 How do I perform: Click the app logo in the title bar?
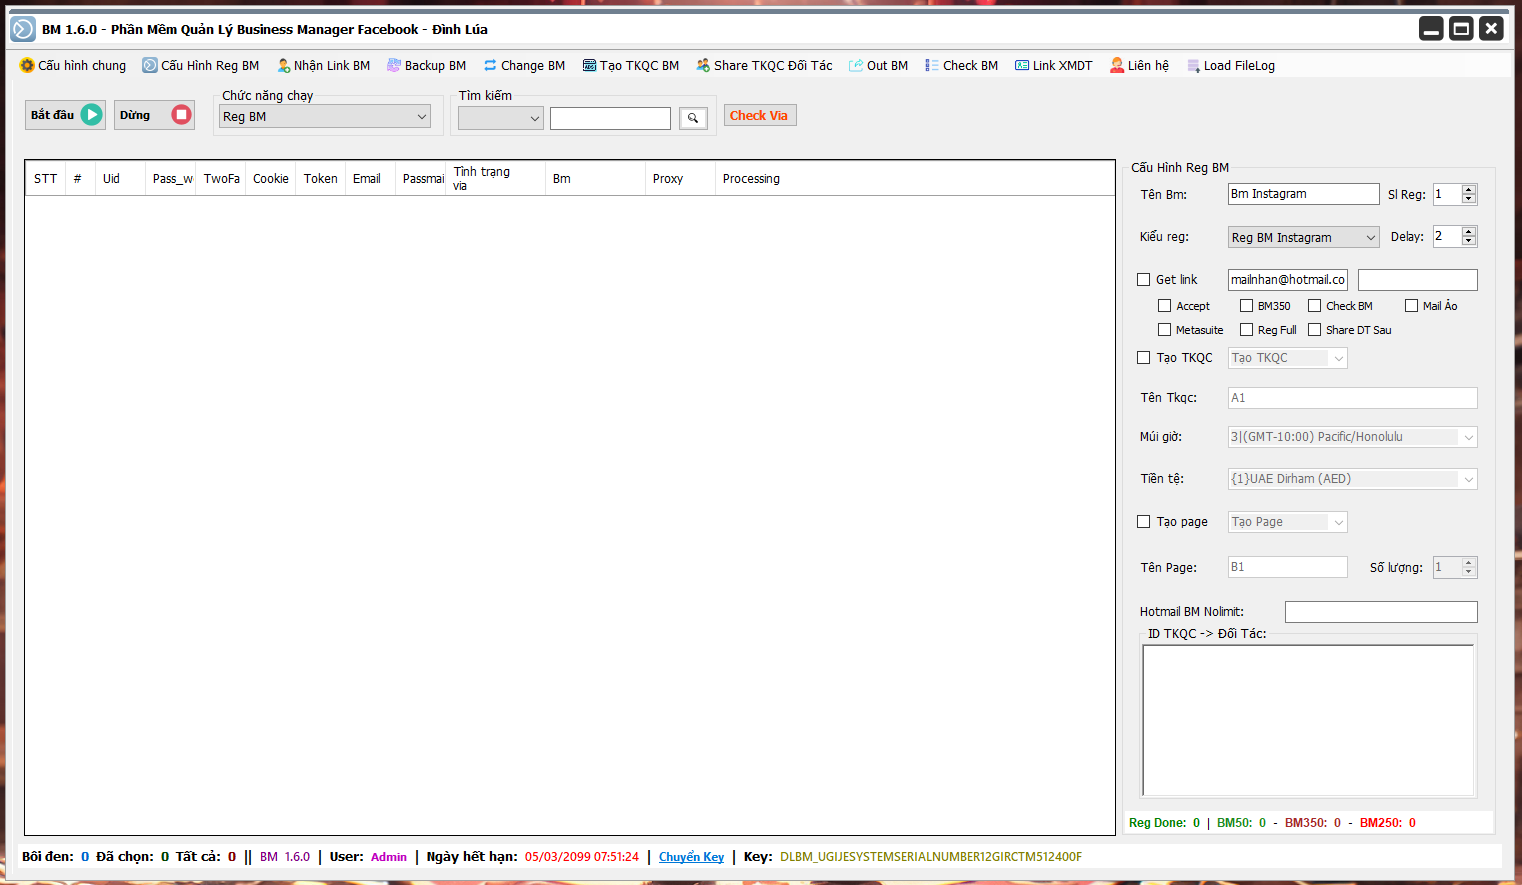point(23,29)
